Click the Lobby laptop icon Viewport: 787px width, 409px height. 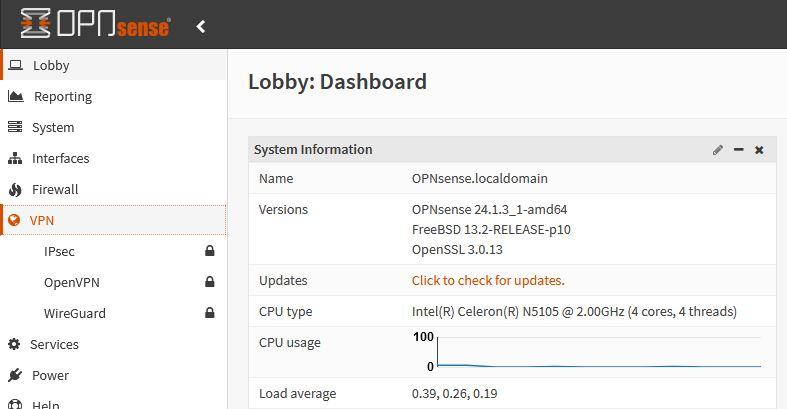pyautogui.click(x=15, y=66)
